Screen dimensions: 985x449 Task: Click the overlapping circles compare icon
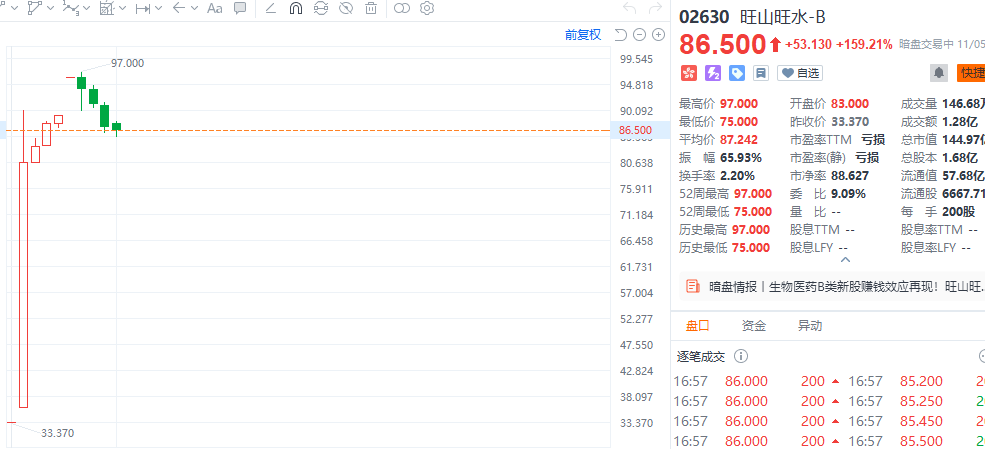coord(402,8)
